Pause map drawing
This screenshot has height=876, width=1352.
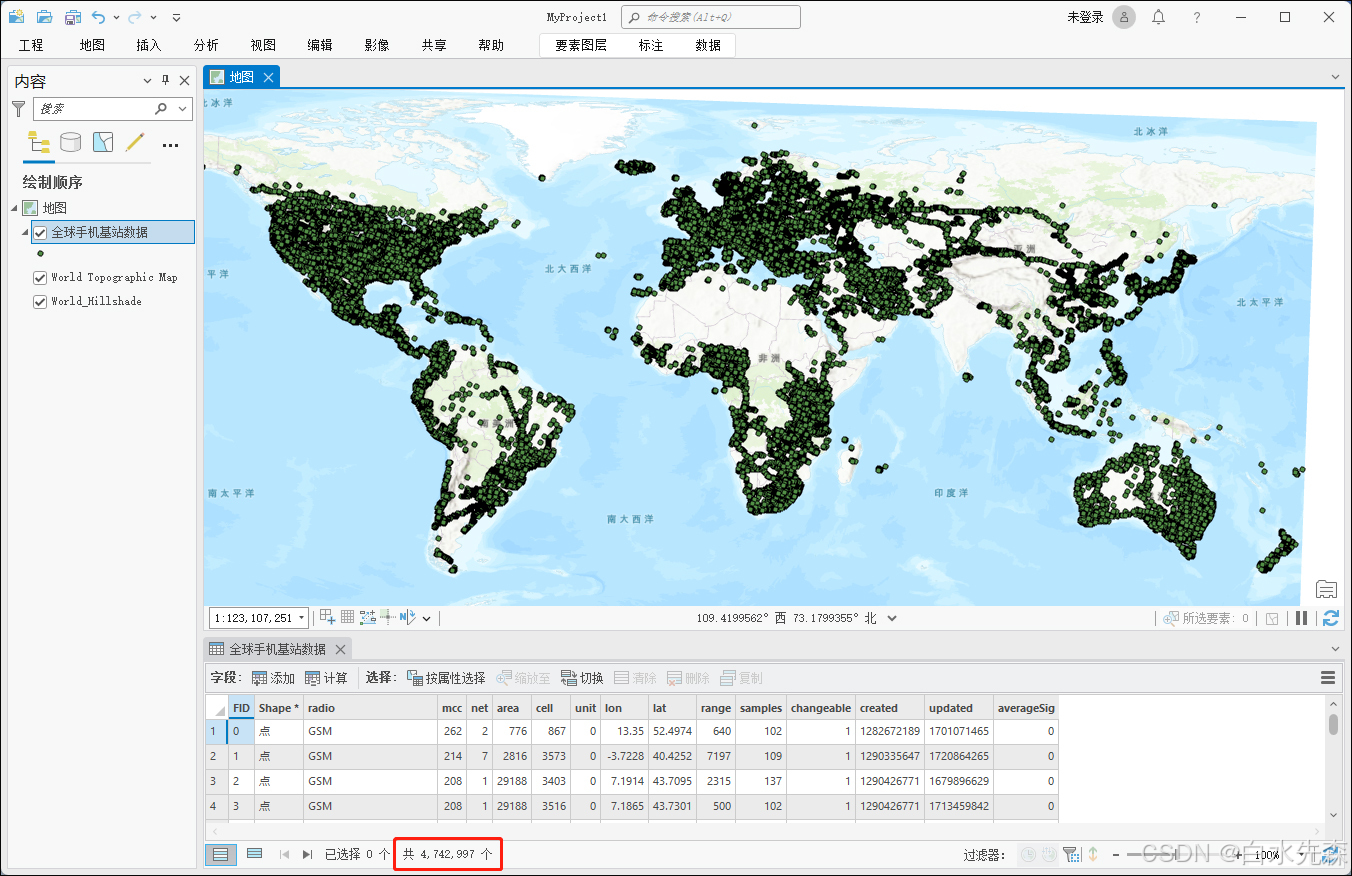[1302, 618]
